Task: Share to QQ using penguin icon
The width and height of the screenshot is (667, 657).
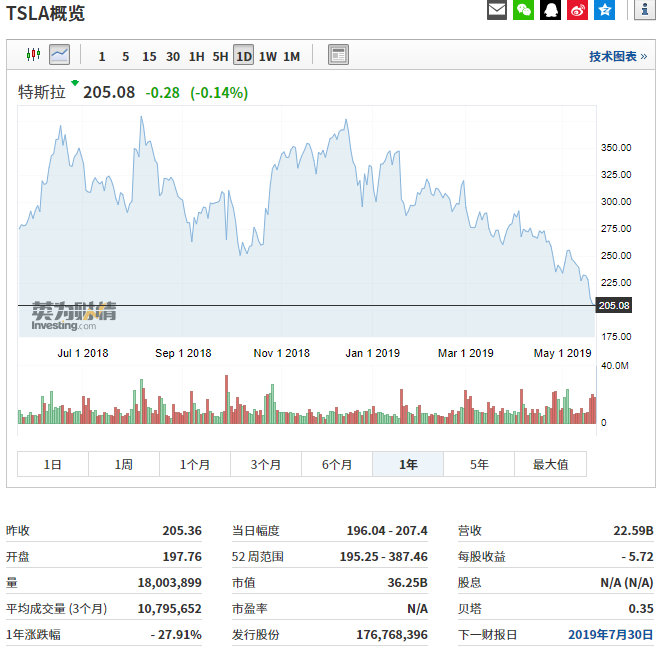Action: [x=550, y=9]
